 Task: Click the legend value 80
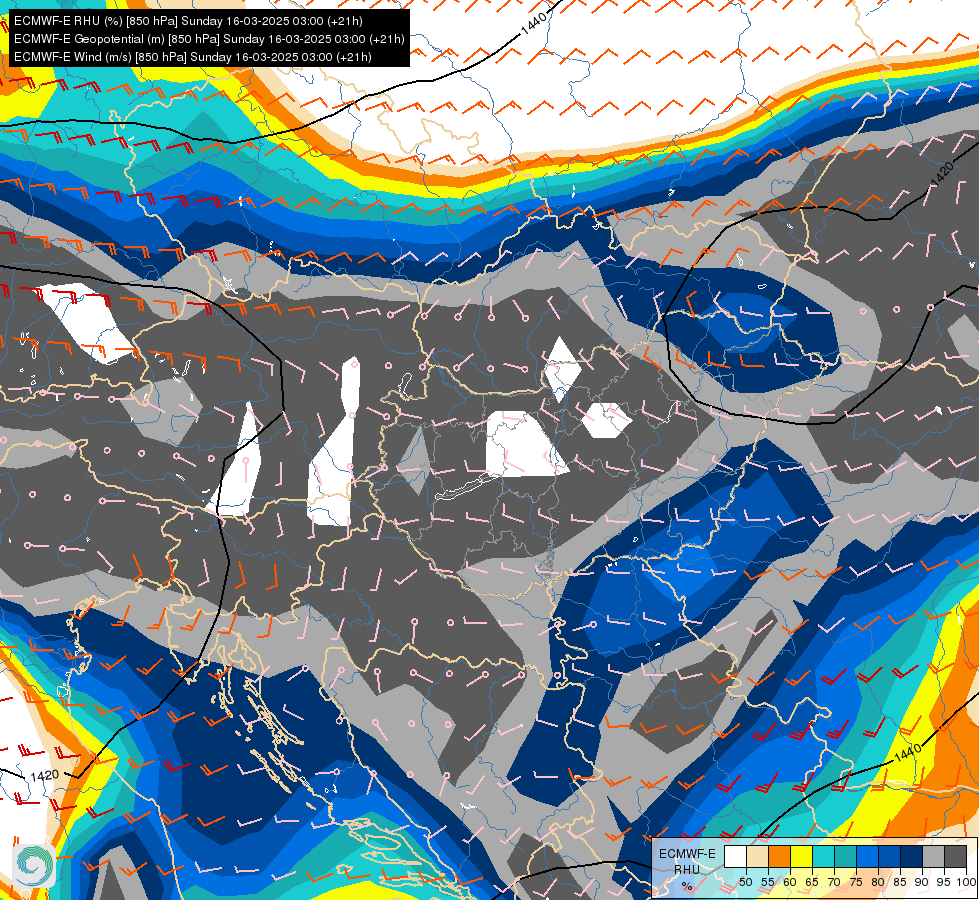pyautogui.click(x=878, y=882)
